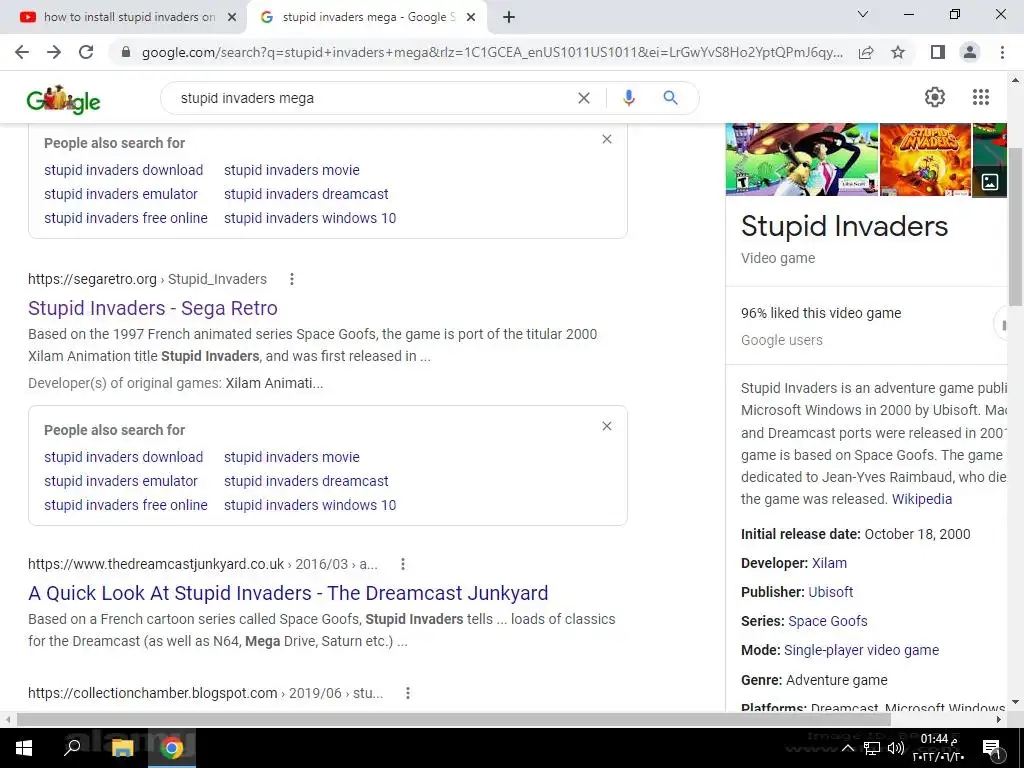Screen dimensions: 1024x768
Task: Open Windows taskbar search
Action: [x=72, y=746]
